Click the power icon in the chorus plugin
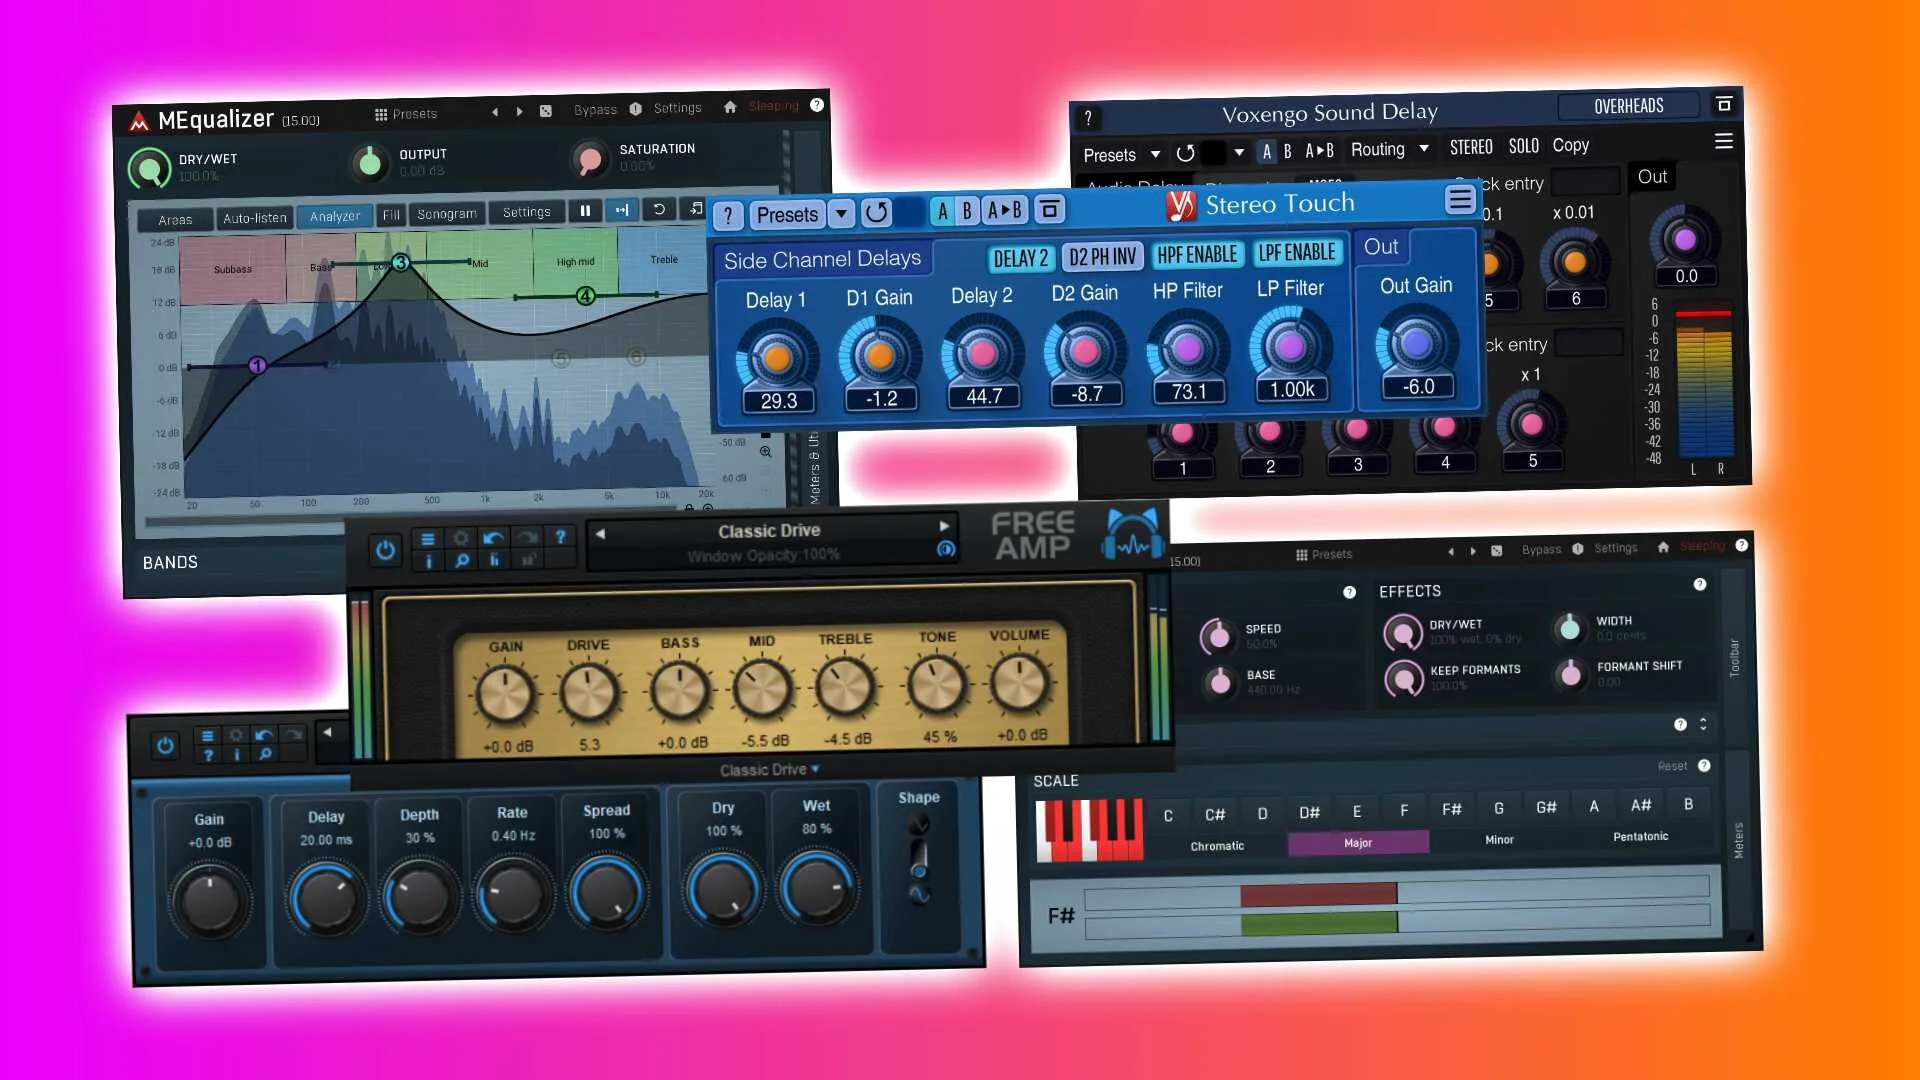This screenshot has height=1080, width=1920. pyautogui.click(x=165, y=745)
